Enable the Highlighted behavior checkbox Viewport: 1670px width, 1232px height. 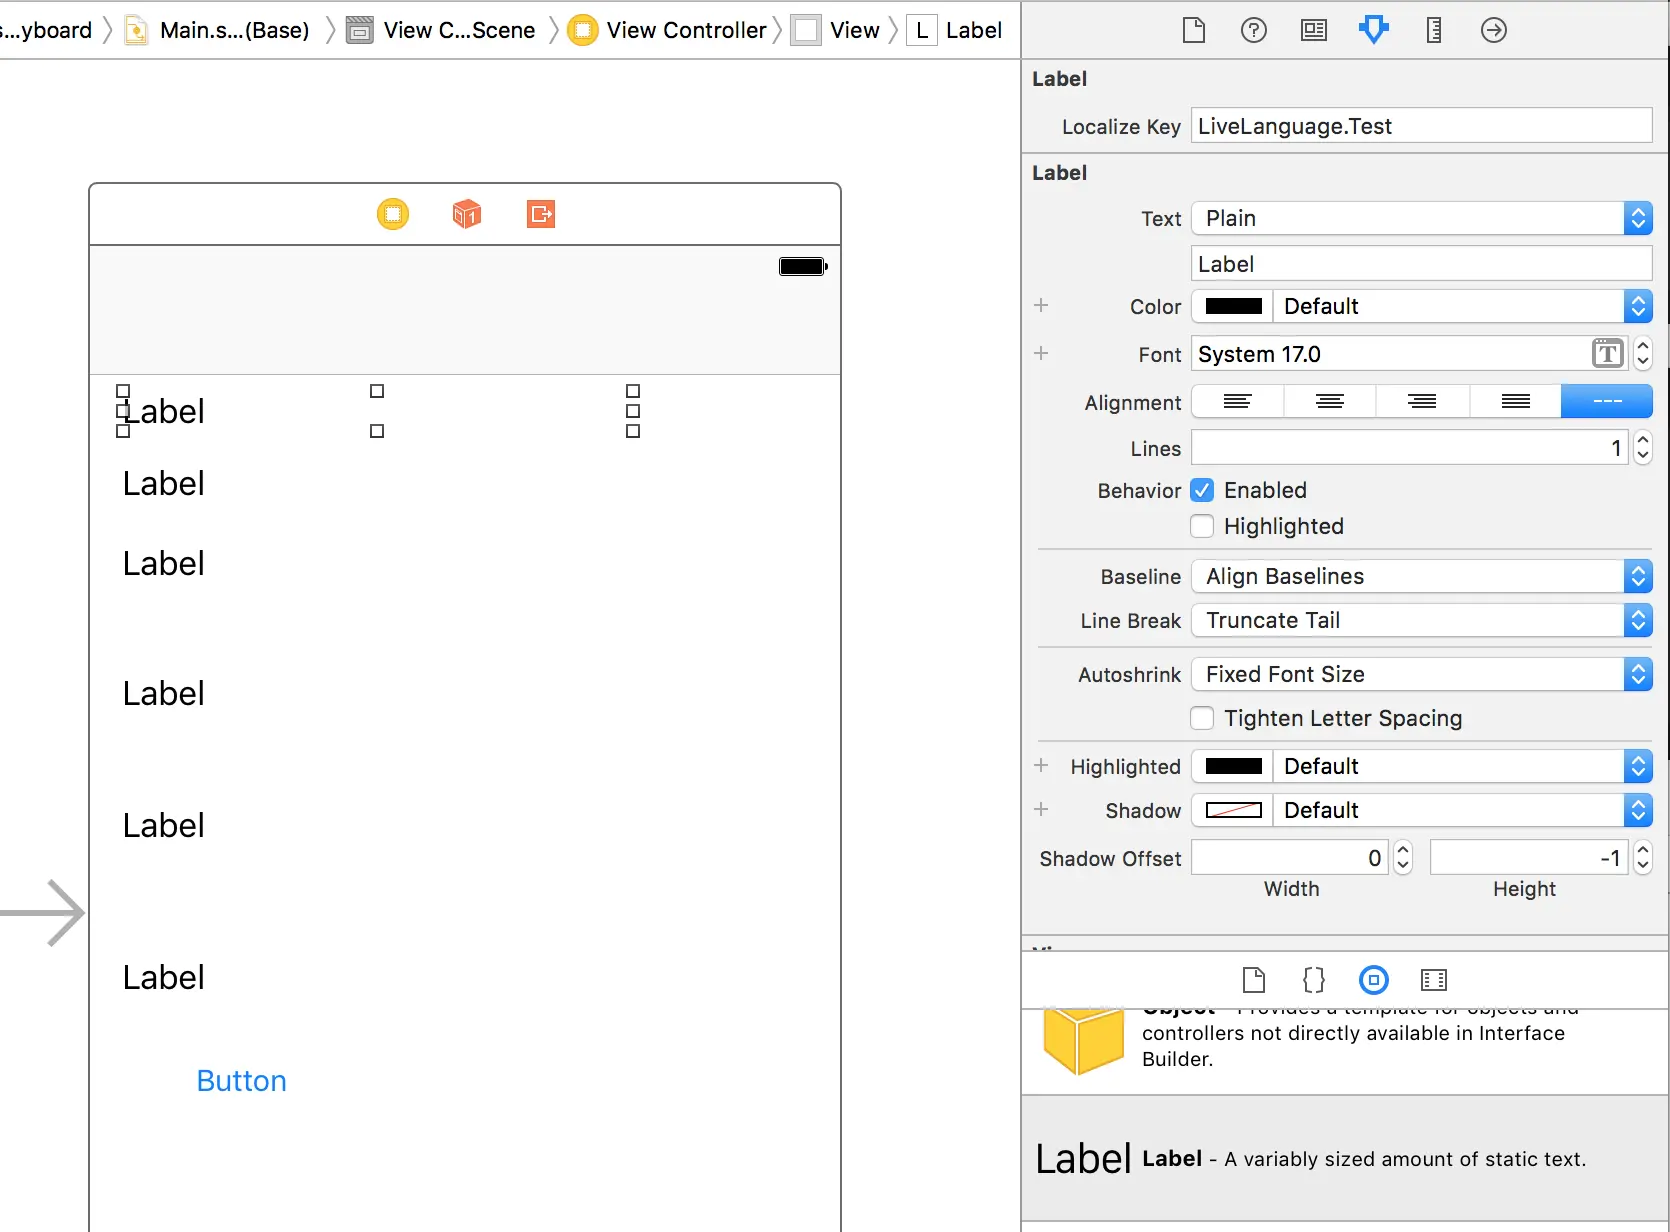tap(1201, 526)
